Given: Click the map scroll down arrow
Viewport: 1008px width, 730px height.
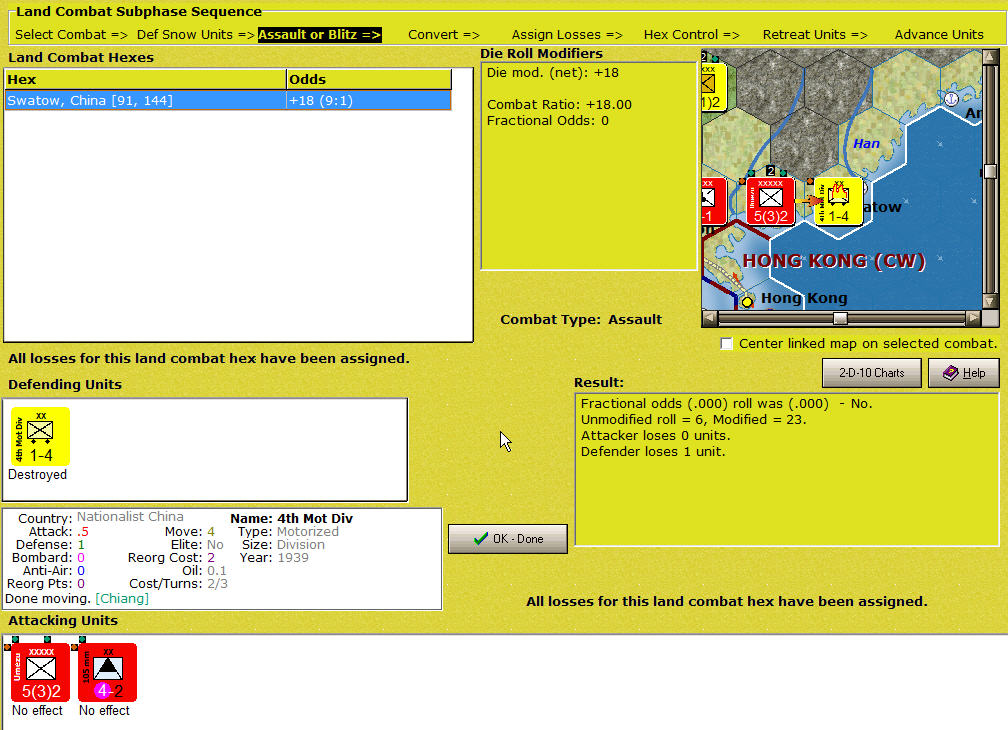Looking at the screenshot, I should (990, 301).
